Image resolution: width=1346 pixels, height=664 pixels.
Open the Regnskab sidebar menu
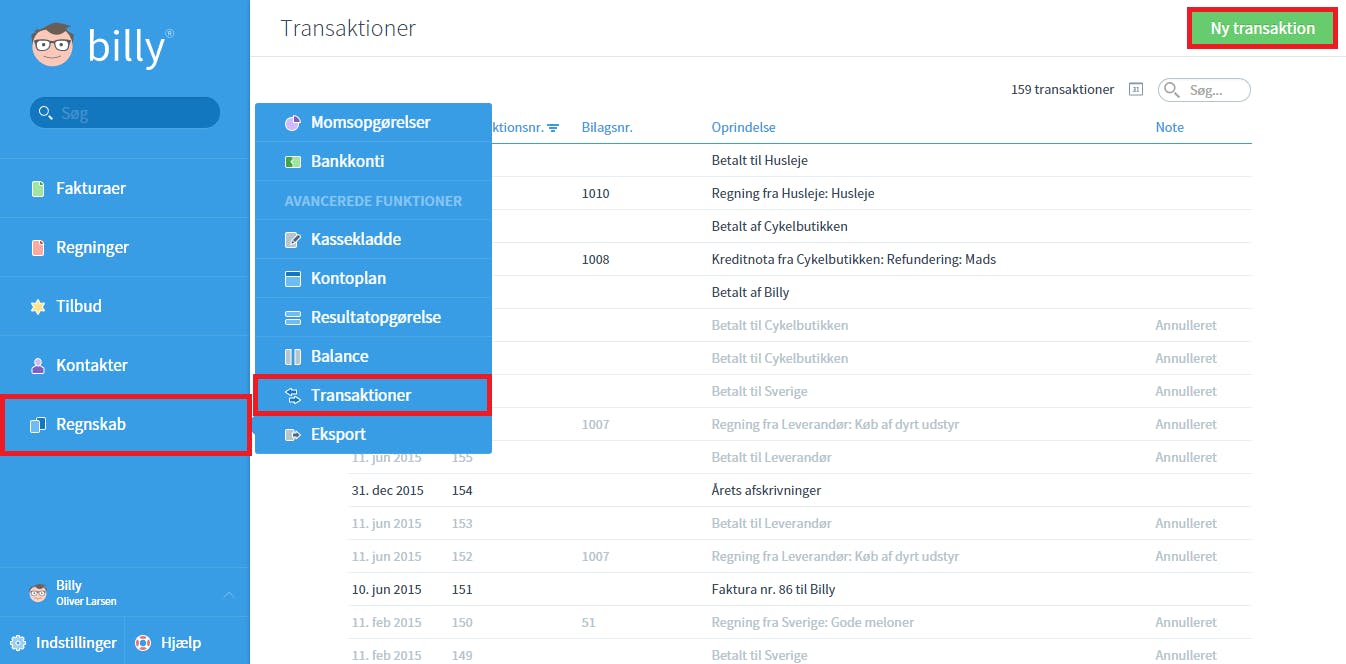coord(125,425)
